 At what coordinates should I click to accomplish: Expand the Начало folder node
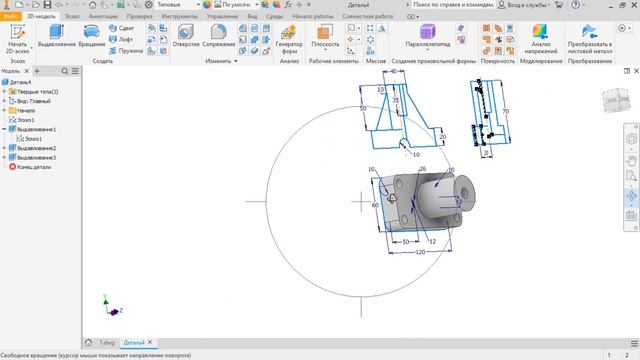pos(4,110)
